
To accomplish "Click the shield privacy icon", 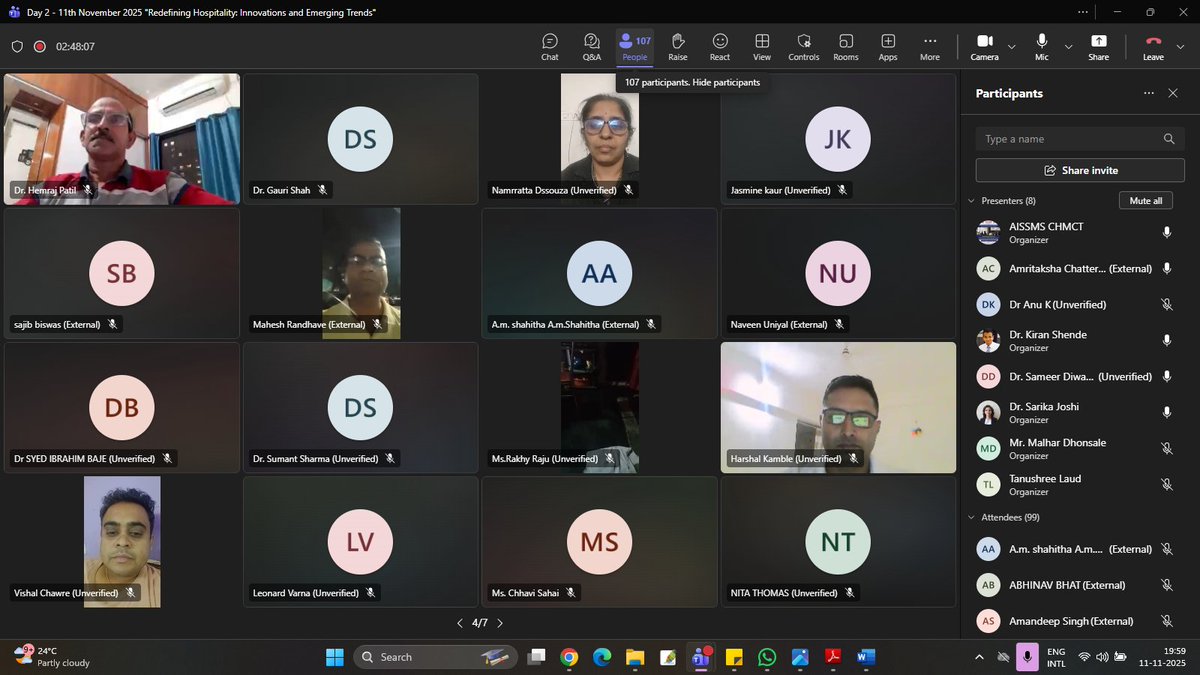I will [17, 46].
